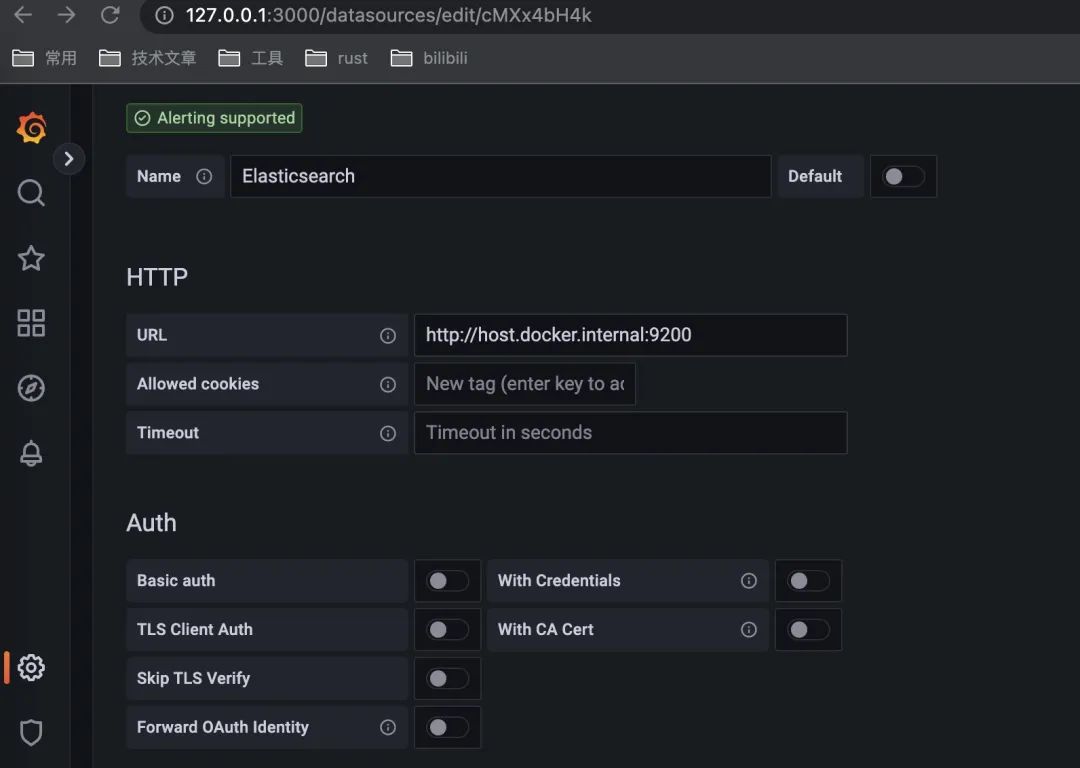Enable the TLS Client Auth toggle
The height and width of the screenshot is (768, 1080).
pyautogui.click(x=447, y=630)
